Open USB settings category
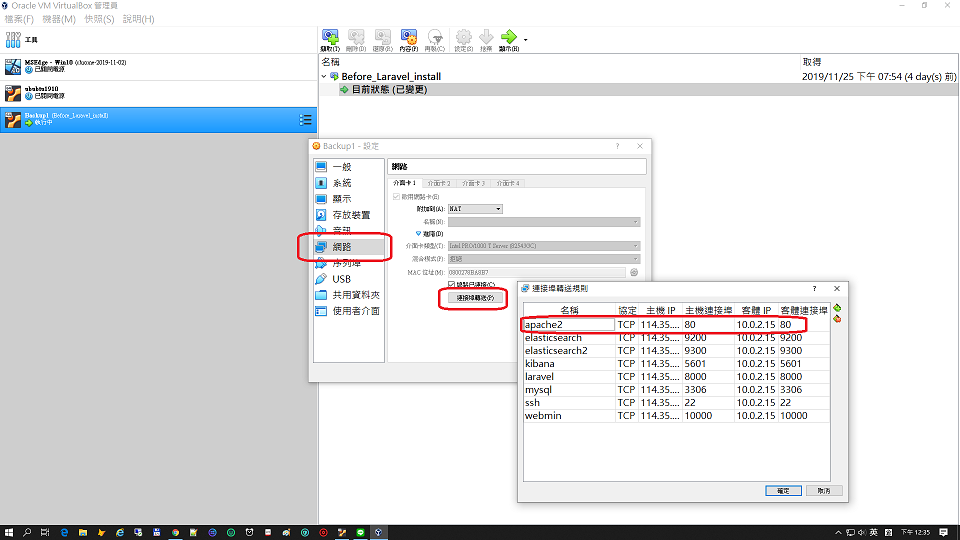This screenshot has height=540, width=960. click(349, 279)
